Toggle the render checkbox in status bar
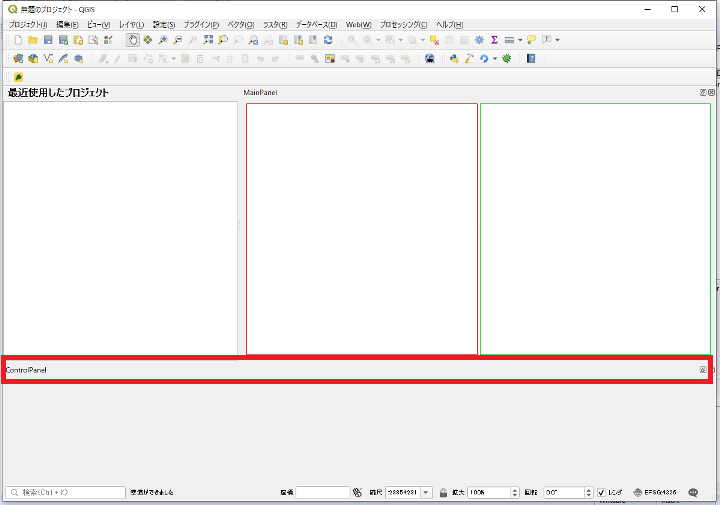Screen dimensions: 720x505 pyautogui.click(x=601, y=493)
